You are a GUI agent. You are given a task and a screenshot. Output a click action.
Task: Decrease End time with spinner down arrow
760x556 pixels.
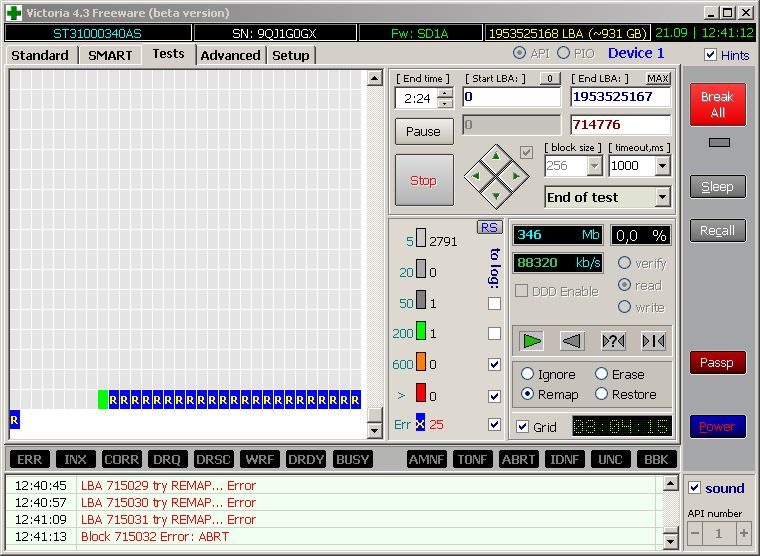click(x=445, y=104)
